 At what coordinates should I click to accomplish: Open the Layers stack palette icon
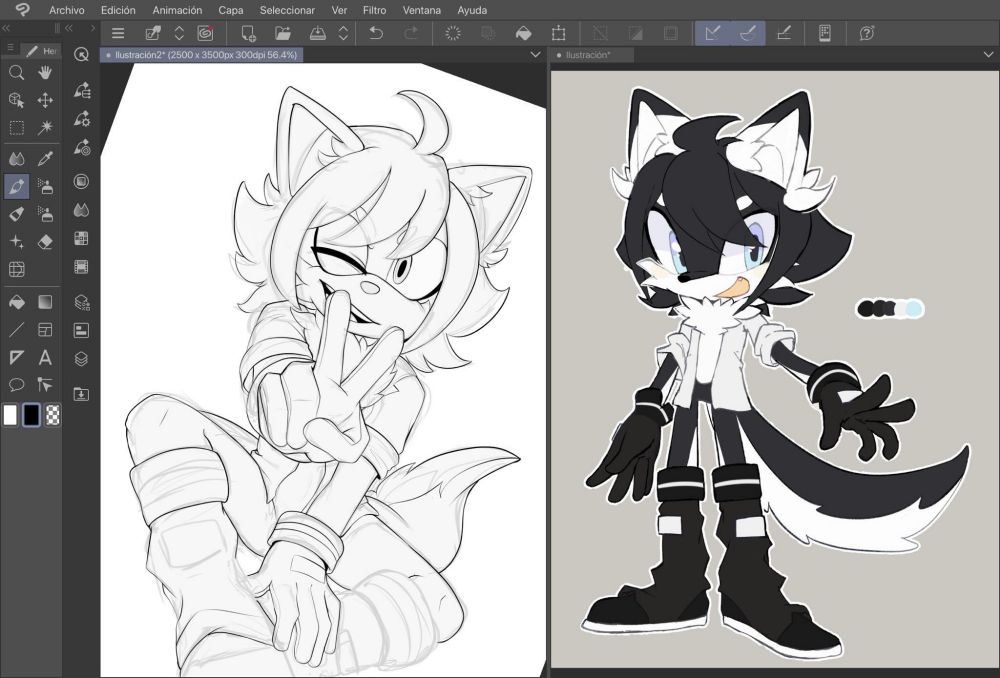81,359
